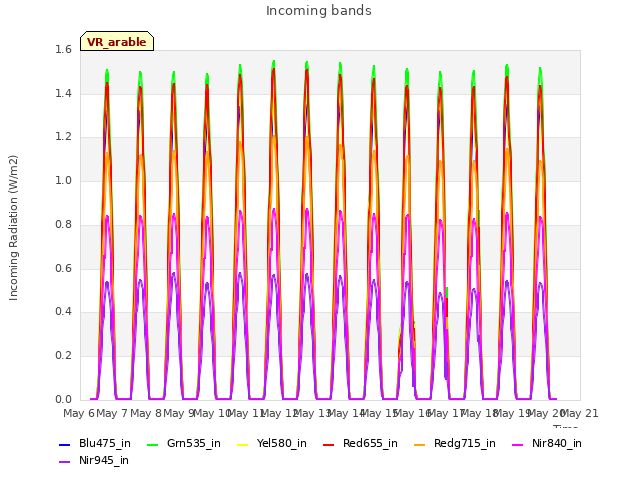640x480 pixels.
Task: Toggle Grn535_in legend entry
Action: pos(184,443)
